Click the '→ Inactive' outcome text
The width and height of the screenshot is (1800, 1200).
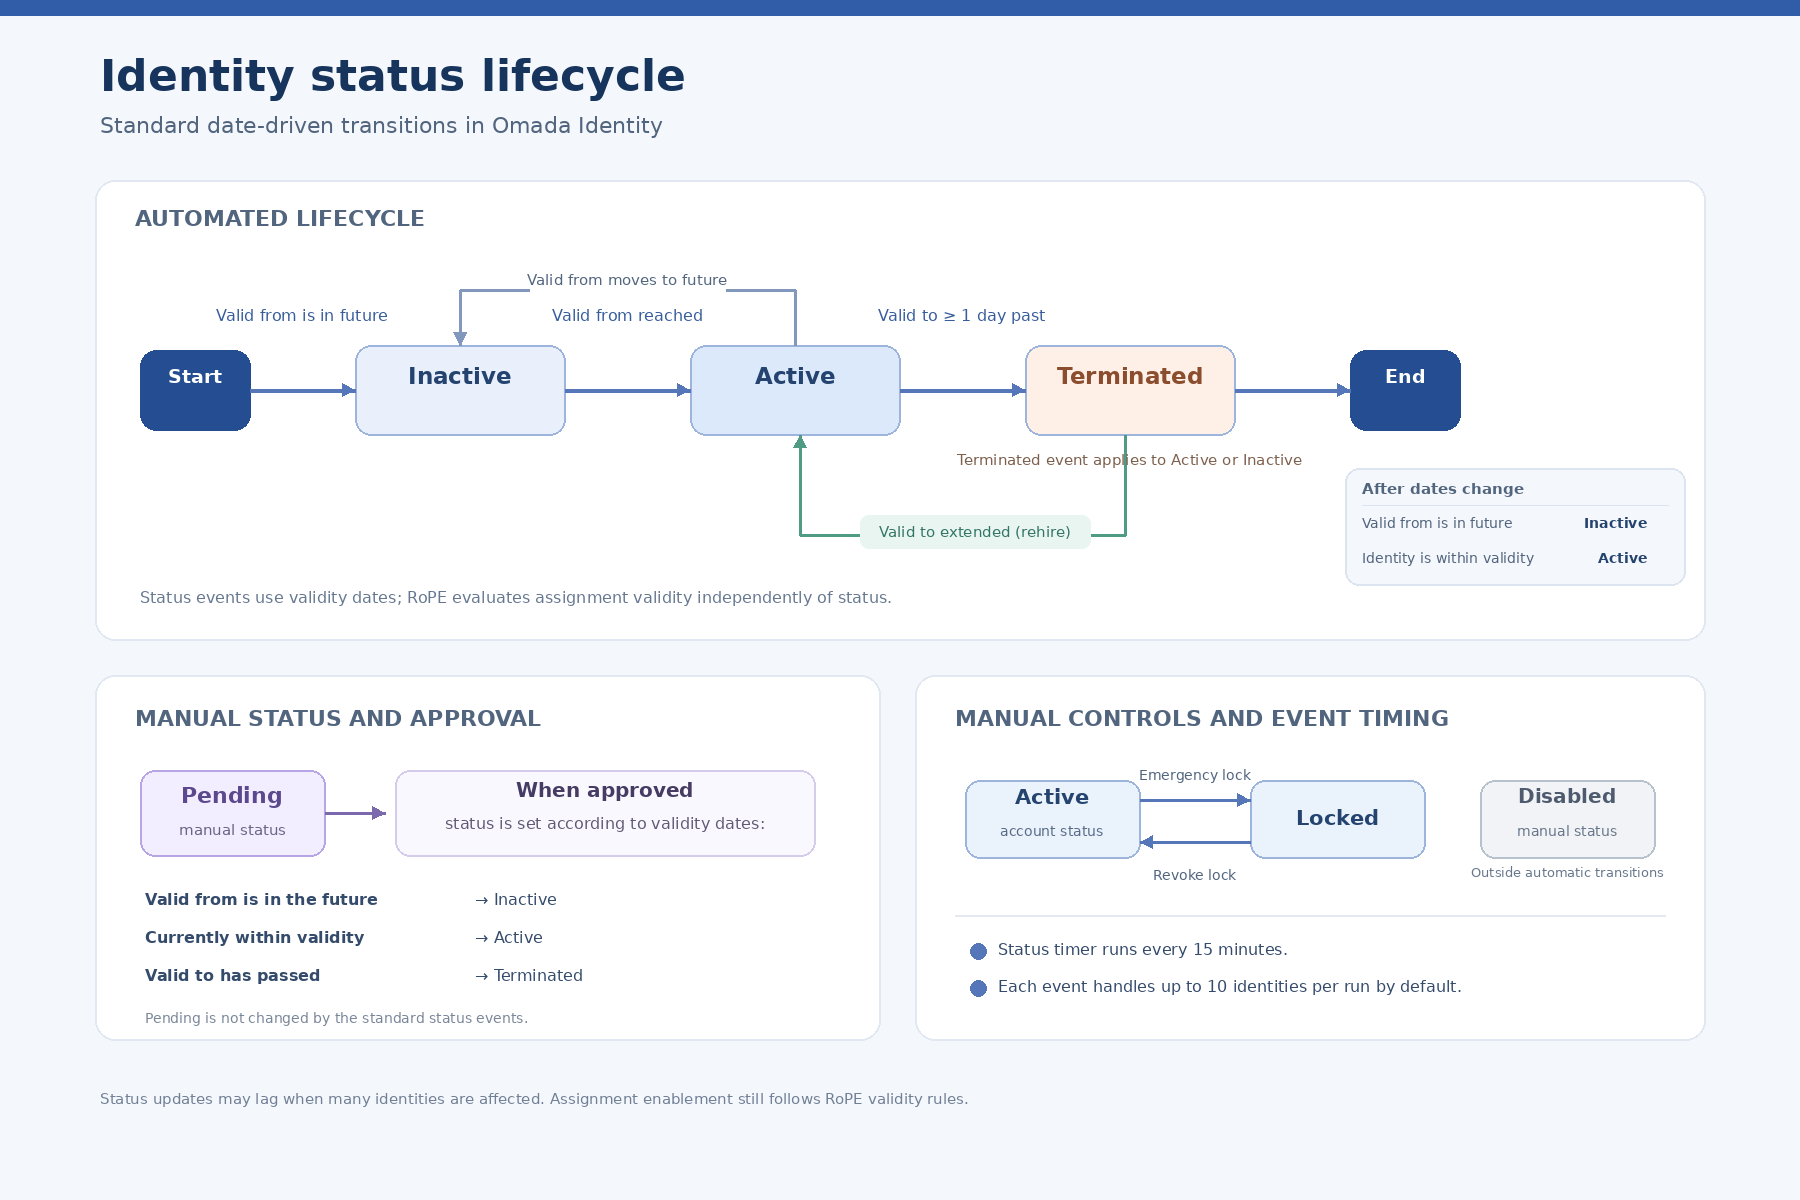(x=516, y=899)
